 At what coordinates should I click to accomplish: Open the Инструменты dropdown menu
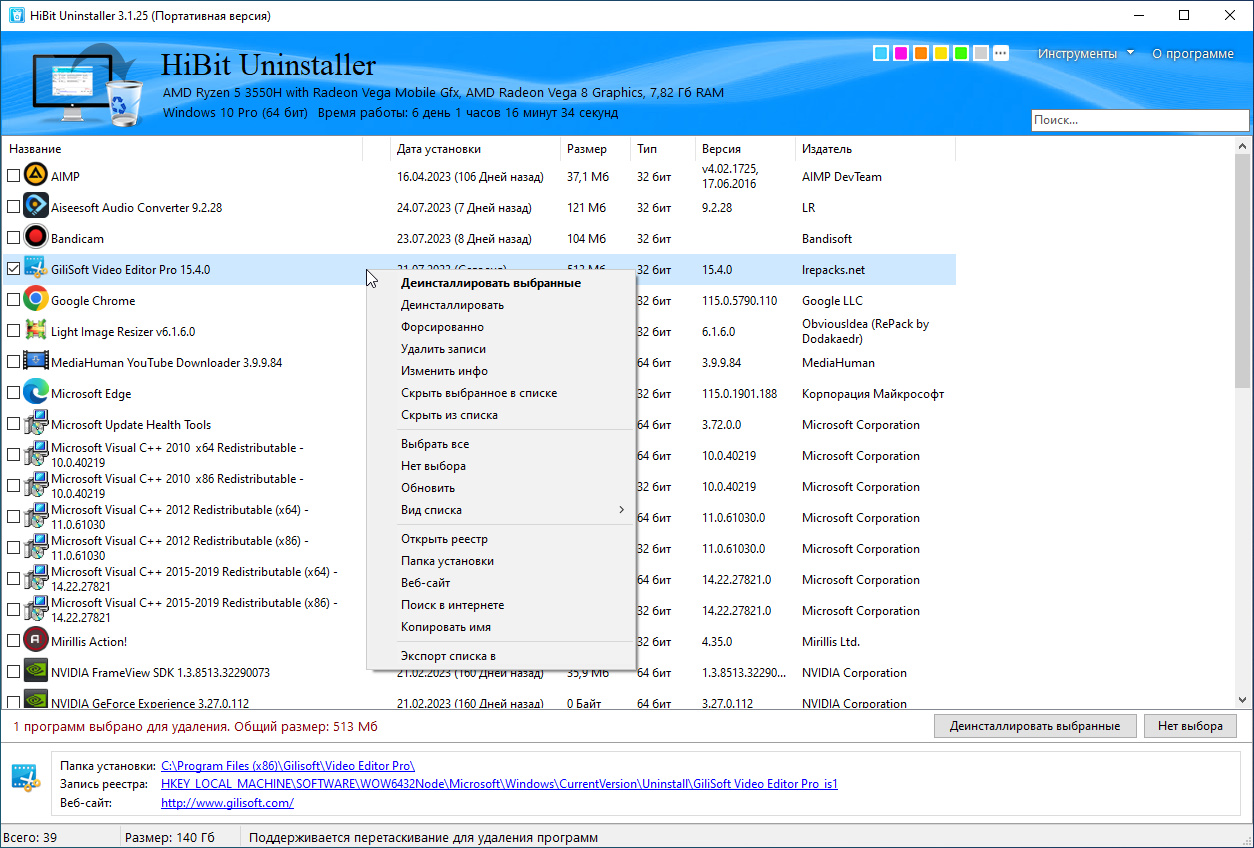[x=1085, y=53]
